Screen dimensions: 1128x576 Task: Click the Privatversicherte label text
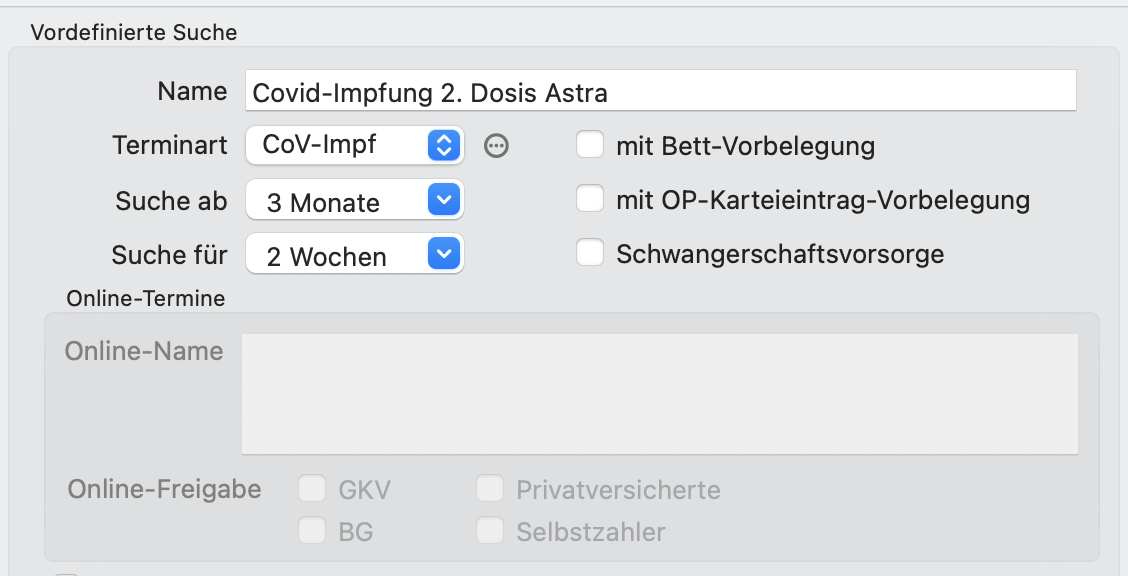(618, 490)
